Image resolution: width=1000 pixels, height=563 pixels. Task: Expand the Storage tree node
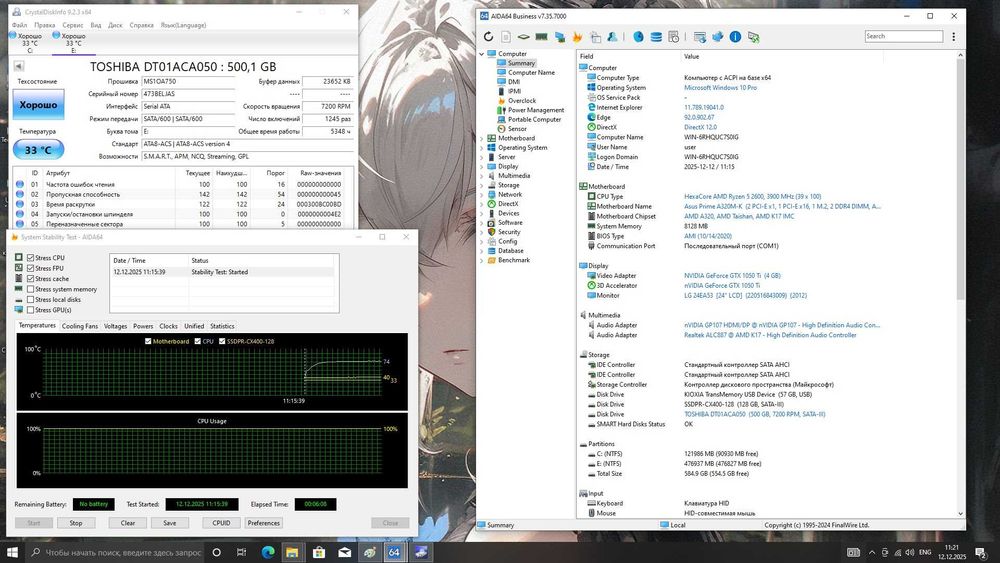(x=482, y=185)
